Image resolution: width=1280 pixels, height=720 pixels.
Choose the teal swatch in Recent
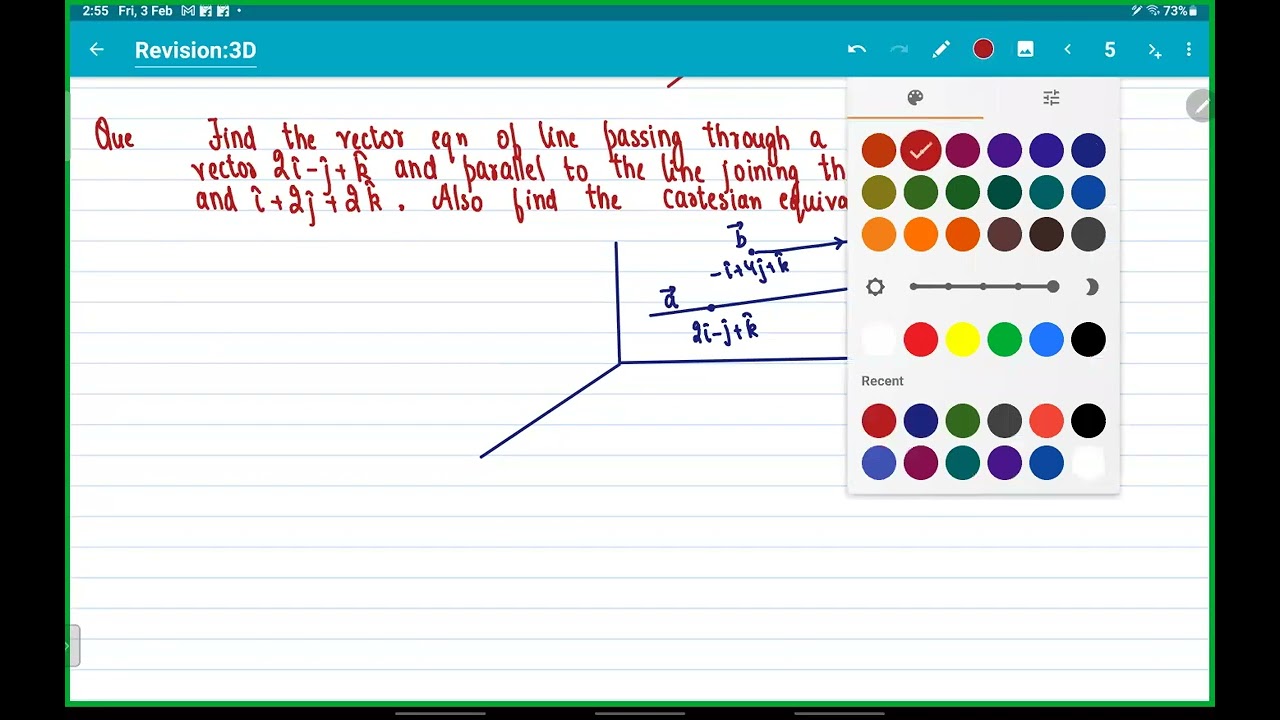(x=962, y=463)
